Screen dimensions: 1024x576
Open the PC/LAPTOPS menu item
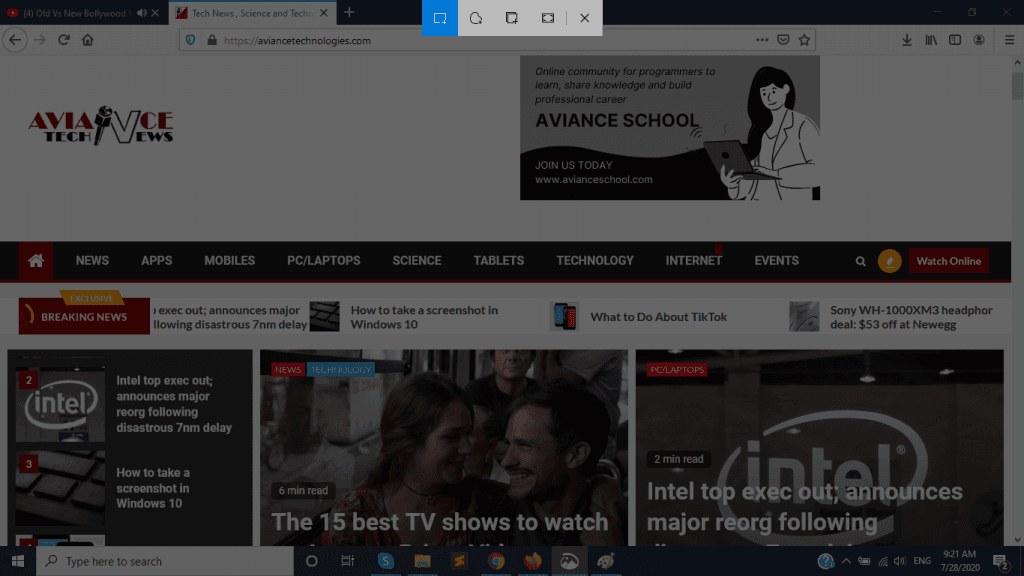tap(323, 261)
